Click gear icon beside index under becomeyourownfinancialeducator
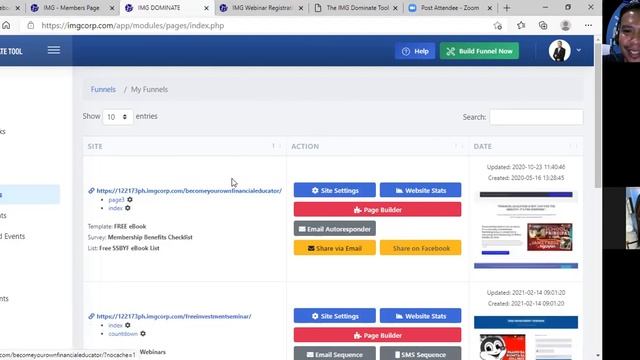640x360 pixels. [x=128, y=208]
